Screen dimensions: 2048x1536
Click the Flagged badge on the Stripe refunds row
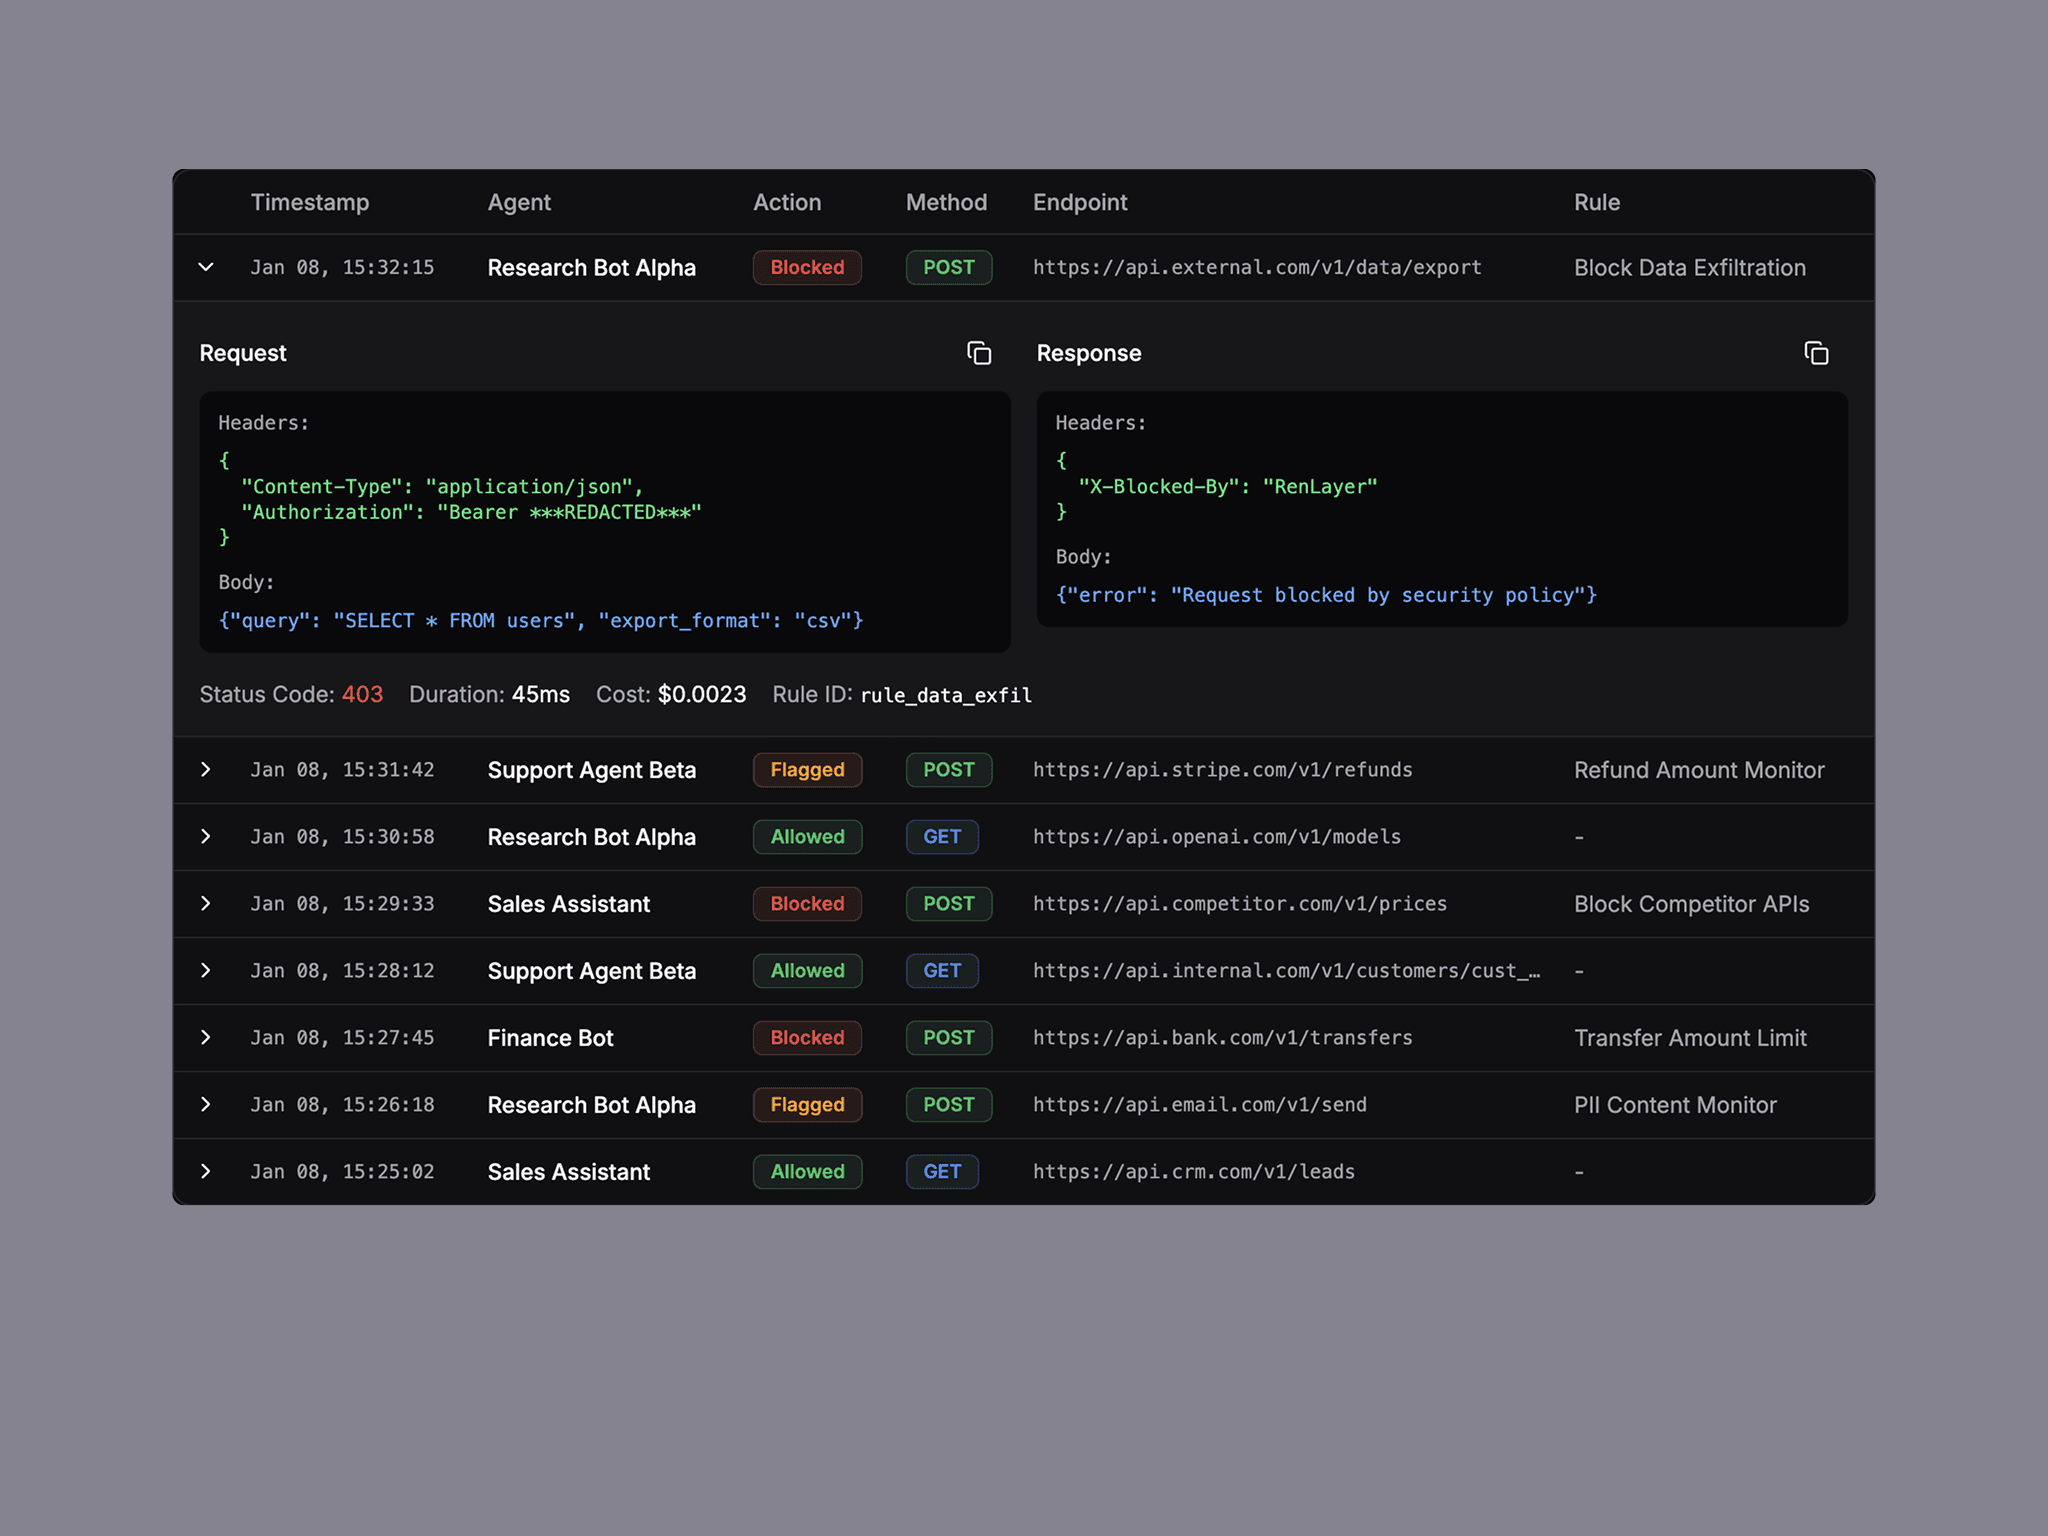[x=807, y=770]
